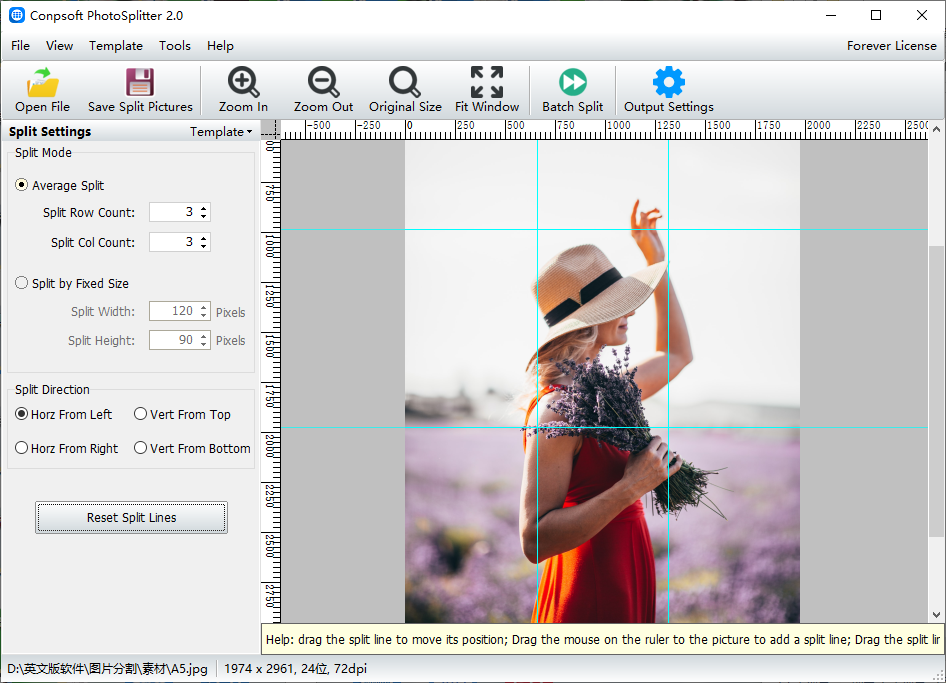
Task: Select Average Split mode
Action: coord(21,185)
